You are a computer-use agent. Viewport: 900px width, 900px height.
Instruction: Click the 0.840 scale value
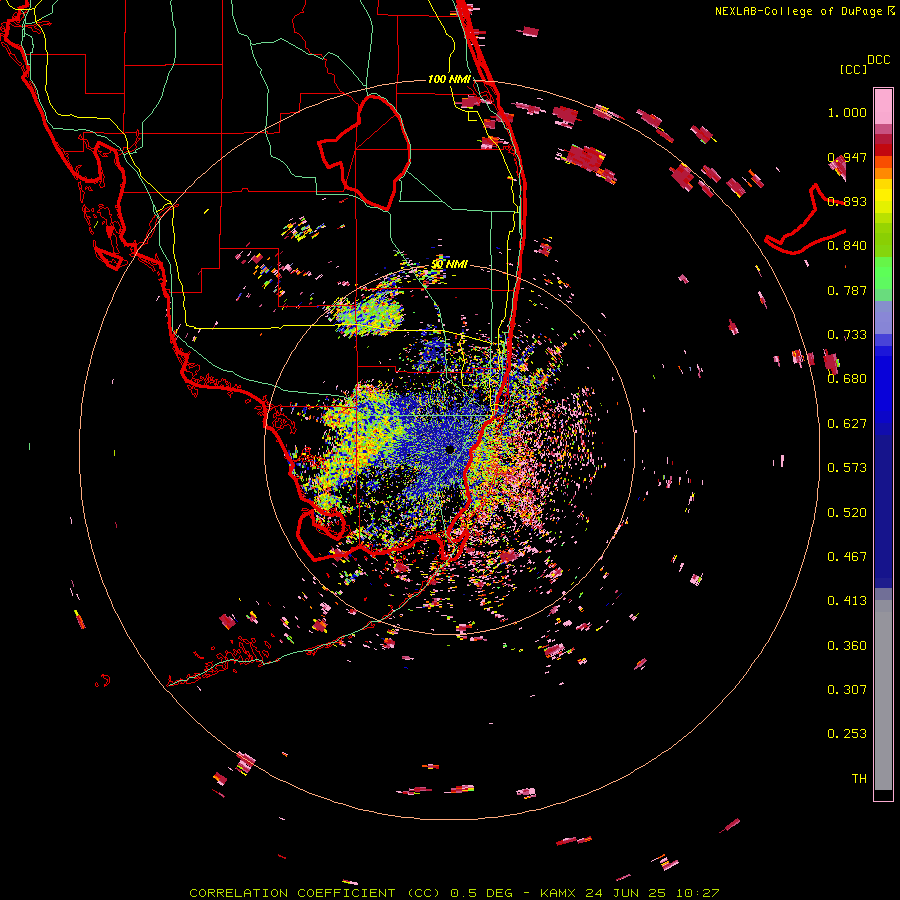(x=847, y=246)
